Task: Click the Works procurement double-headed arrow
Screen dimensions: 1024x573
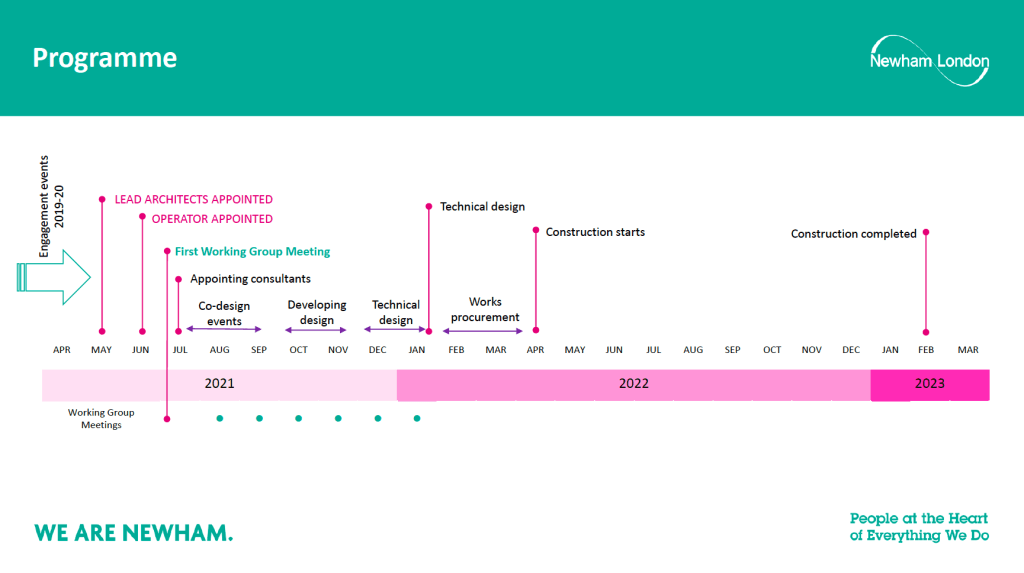Action: (x=484, y=330)
